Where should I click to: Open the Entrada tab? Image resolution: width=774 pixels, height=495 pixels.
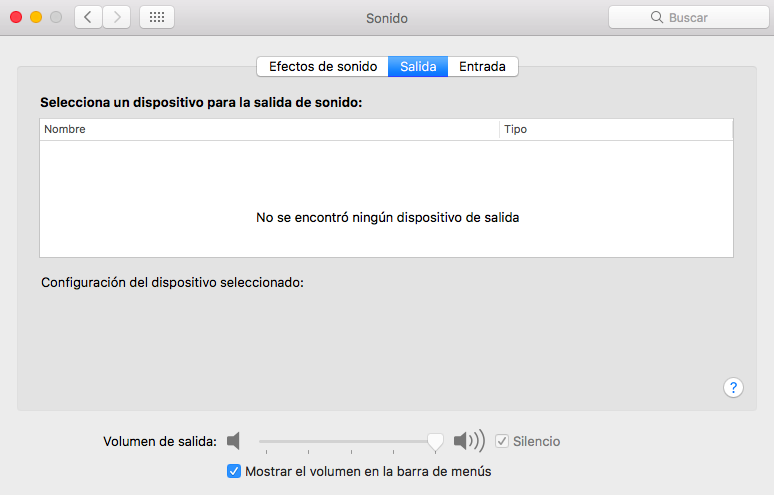click(x=482, y=67)
